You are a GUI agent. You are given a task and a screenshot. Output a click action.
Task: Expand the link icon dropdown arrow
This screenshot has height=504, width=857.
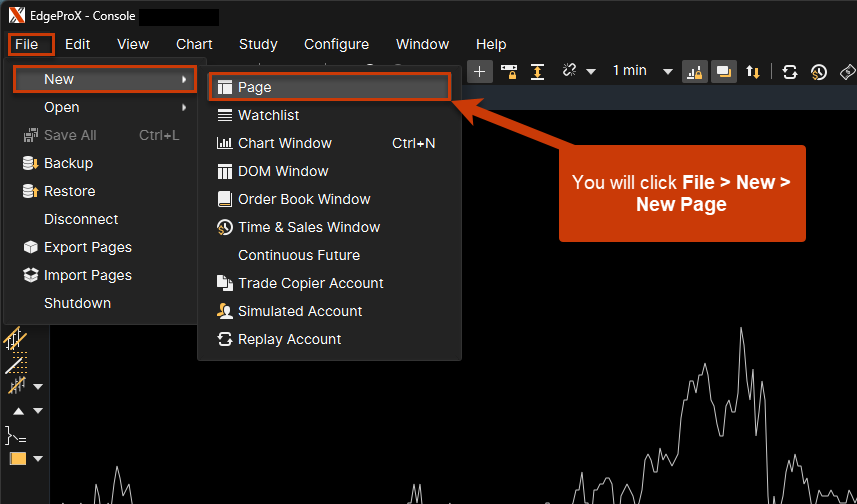click(x=591, y=71)
